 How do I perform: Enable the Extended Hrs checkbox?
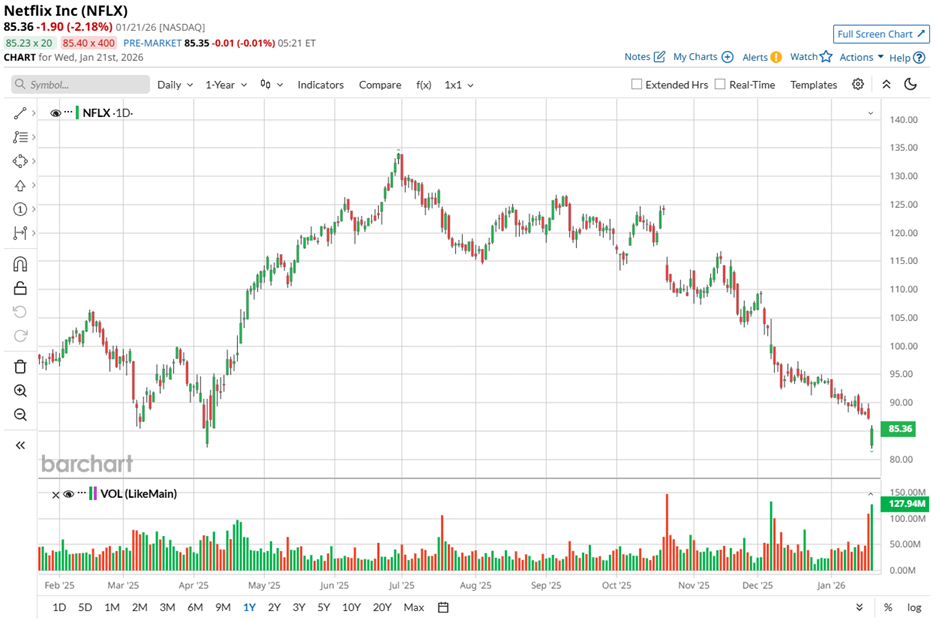pos(636,84)
